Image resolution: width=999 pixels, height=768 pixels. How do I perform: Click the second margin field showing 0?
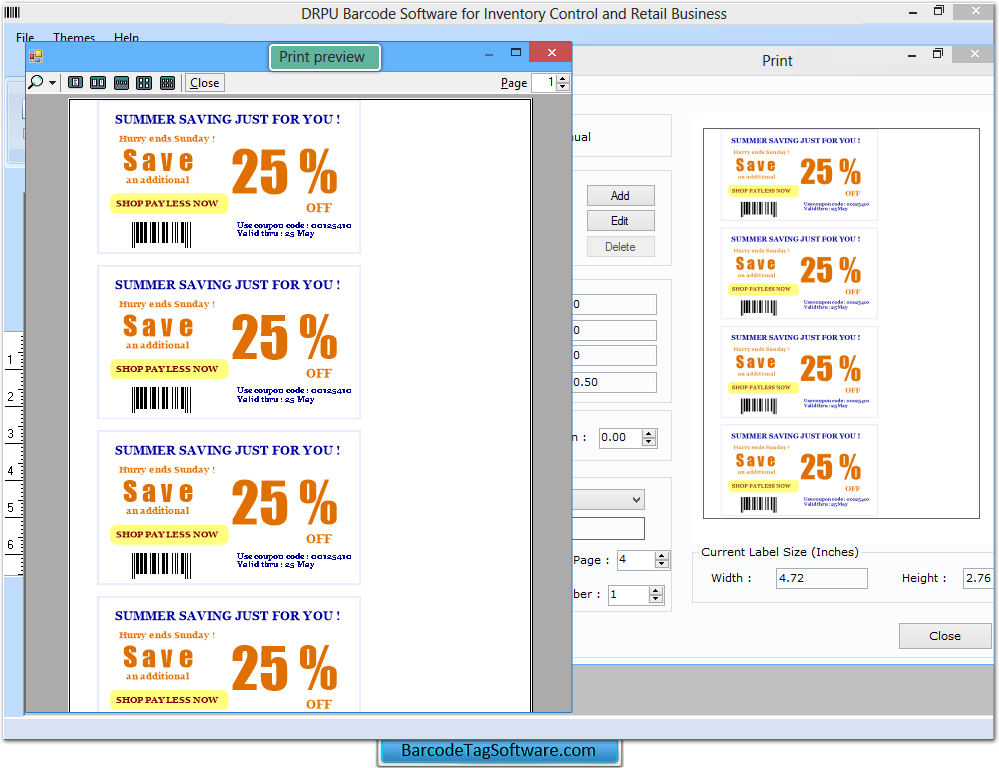point(614,330)
